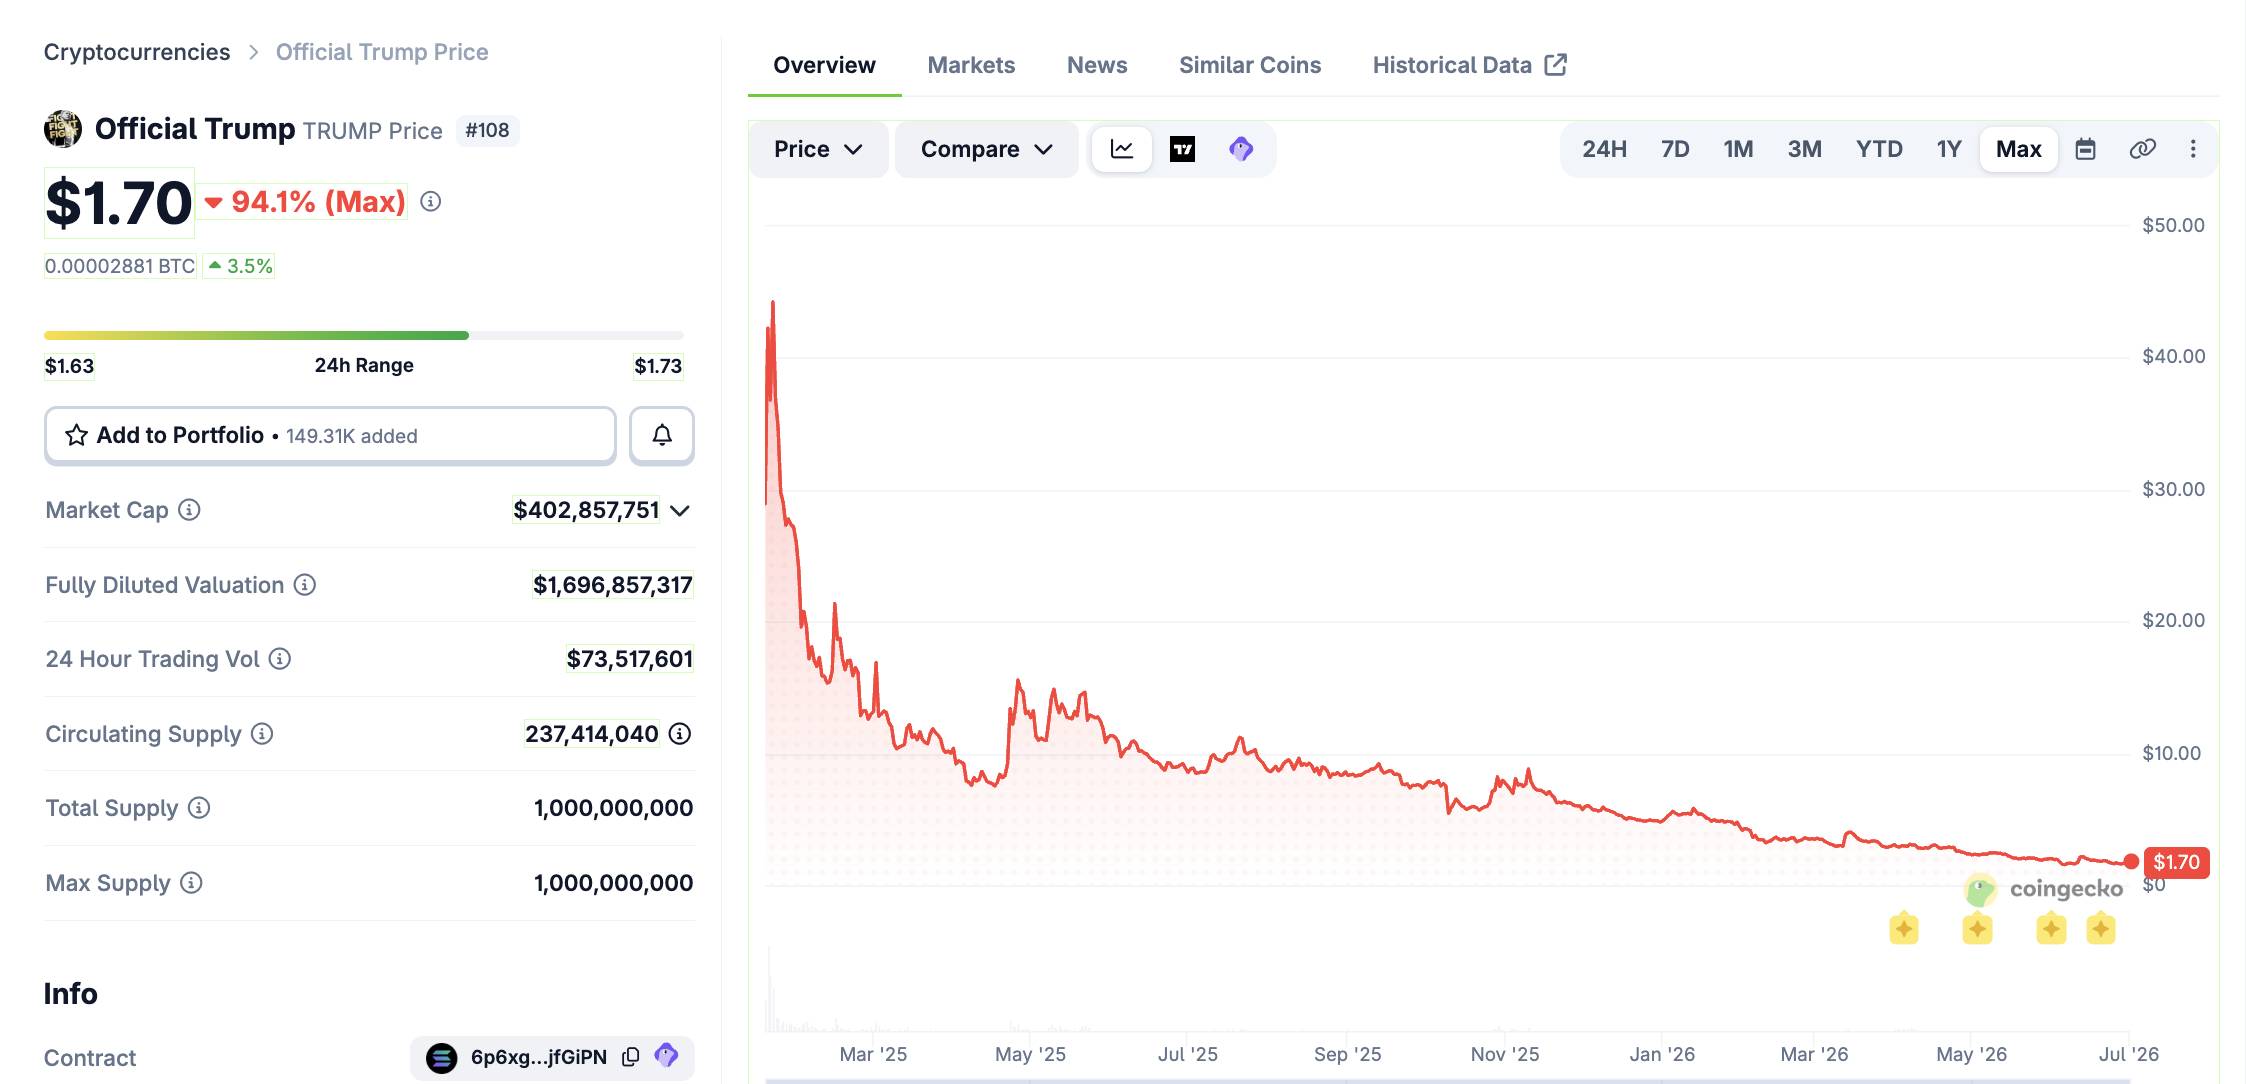Screen dimensions: 2246x1084
Task: Show Market Cap info tooltip
Action: (x=189, y=510)
